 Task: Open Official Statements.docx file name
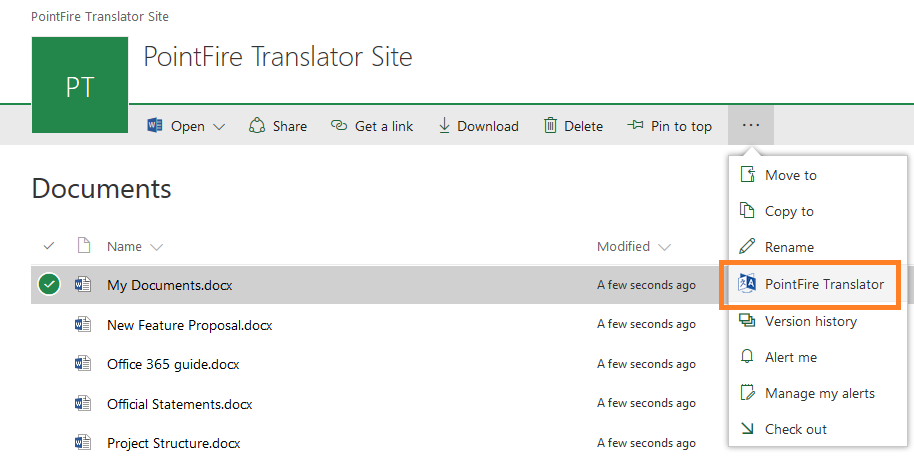(180, 404)
